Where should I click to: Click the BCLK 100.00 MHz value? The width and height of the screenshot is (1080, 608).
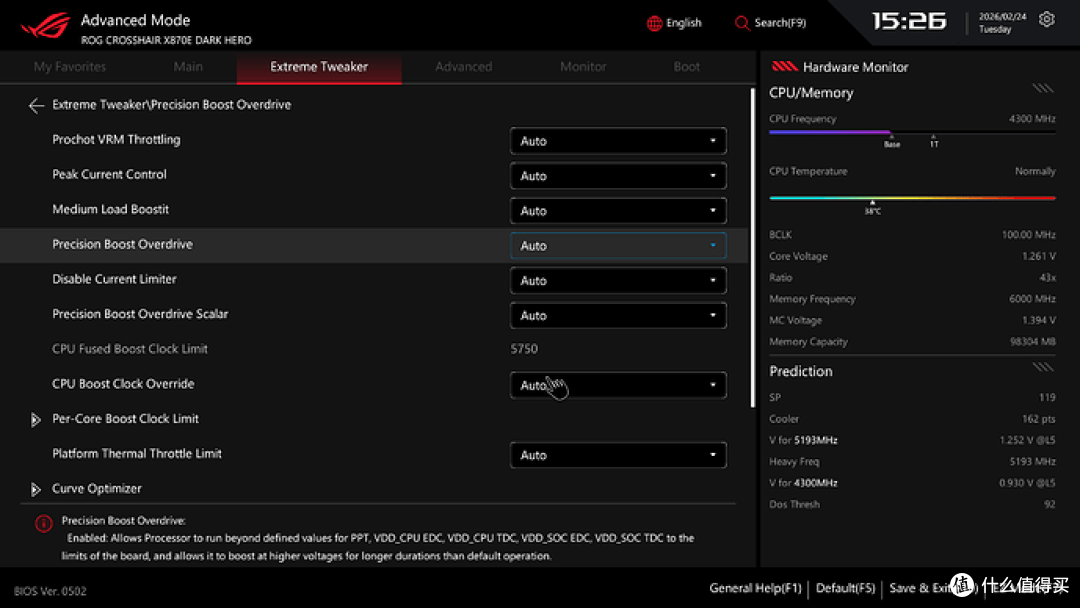[1028, 235]
